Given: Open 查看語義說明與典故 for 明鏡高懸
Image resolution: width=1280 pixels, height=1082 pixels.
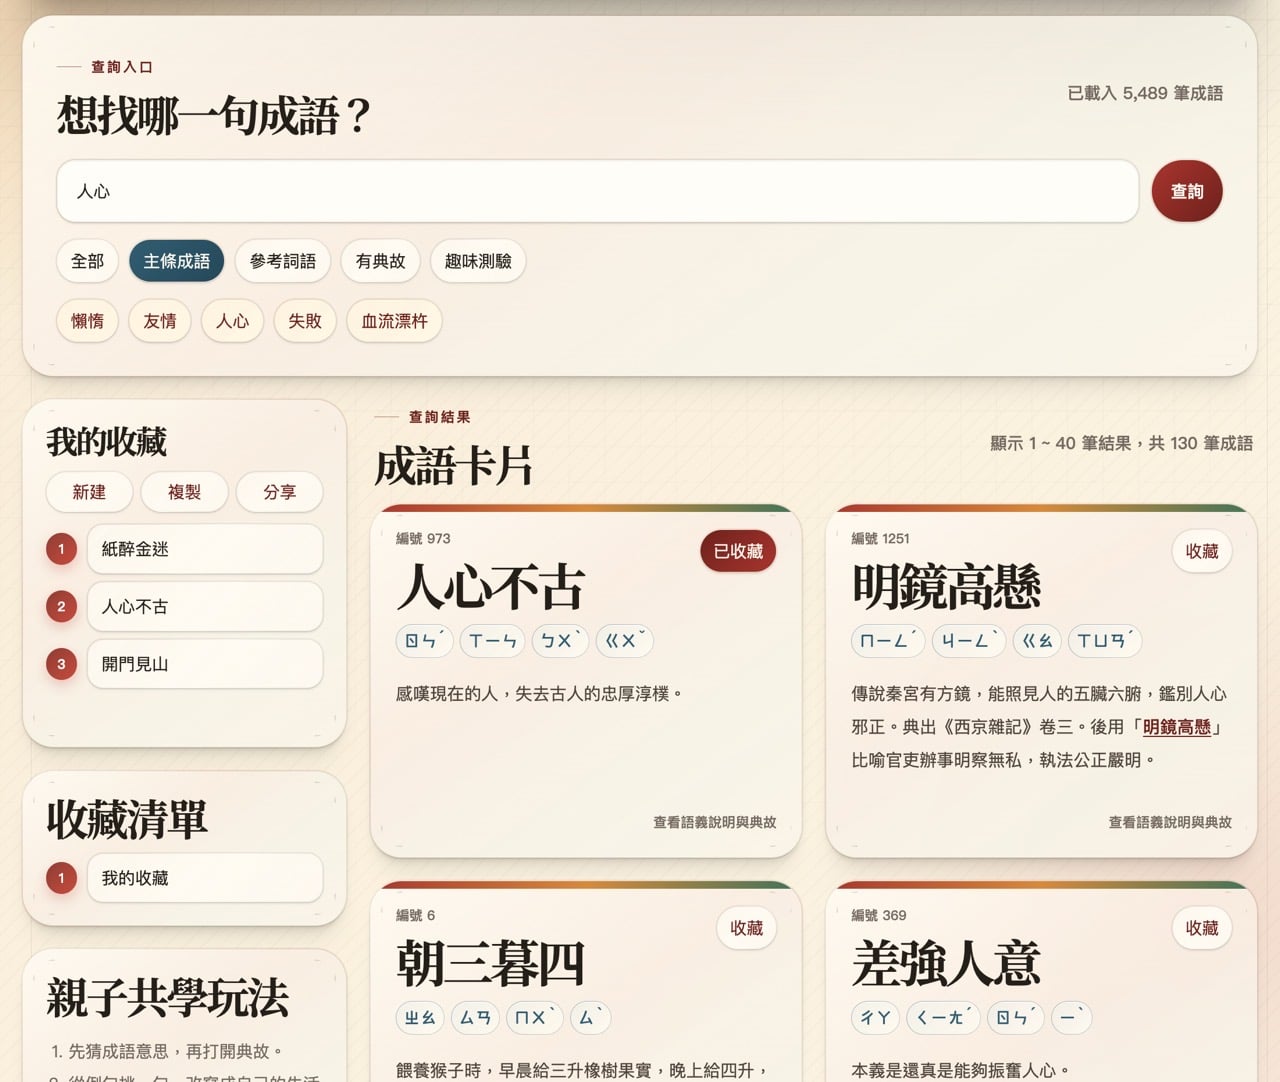Looking at the screenshot, I should point(1170,822).
